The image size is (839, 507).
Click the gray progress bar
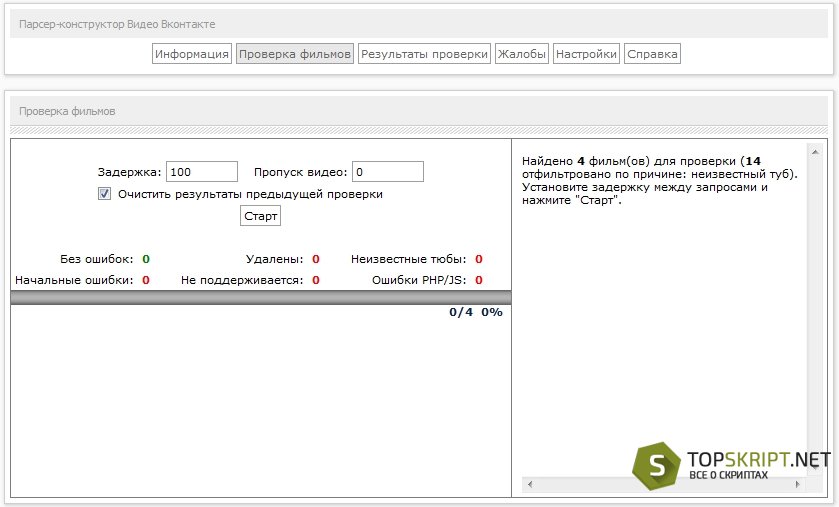point(261,298)
